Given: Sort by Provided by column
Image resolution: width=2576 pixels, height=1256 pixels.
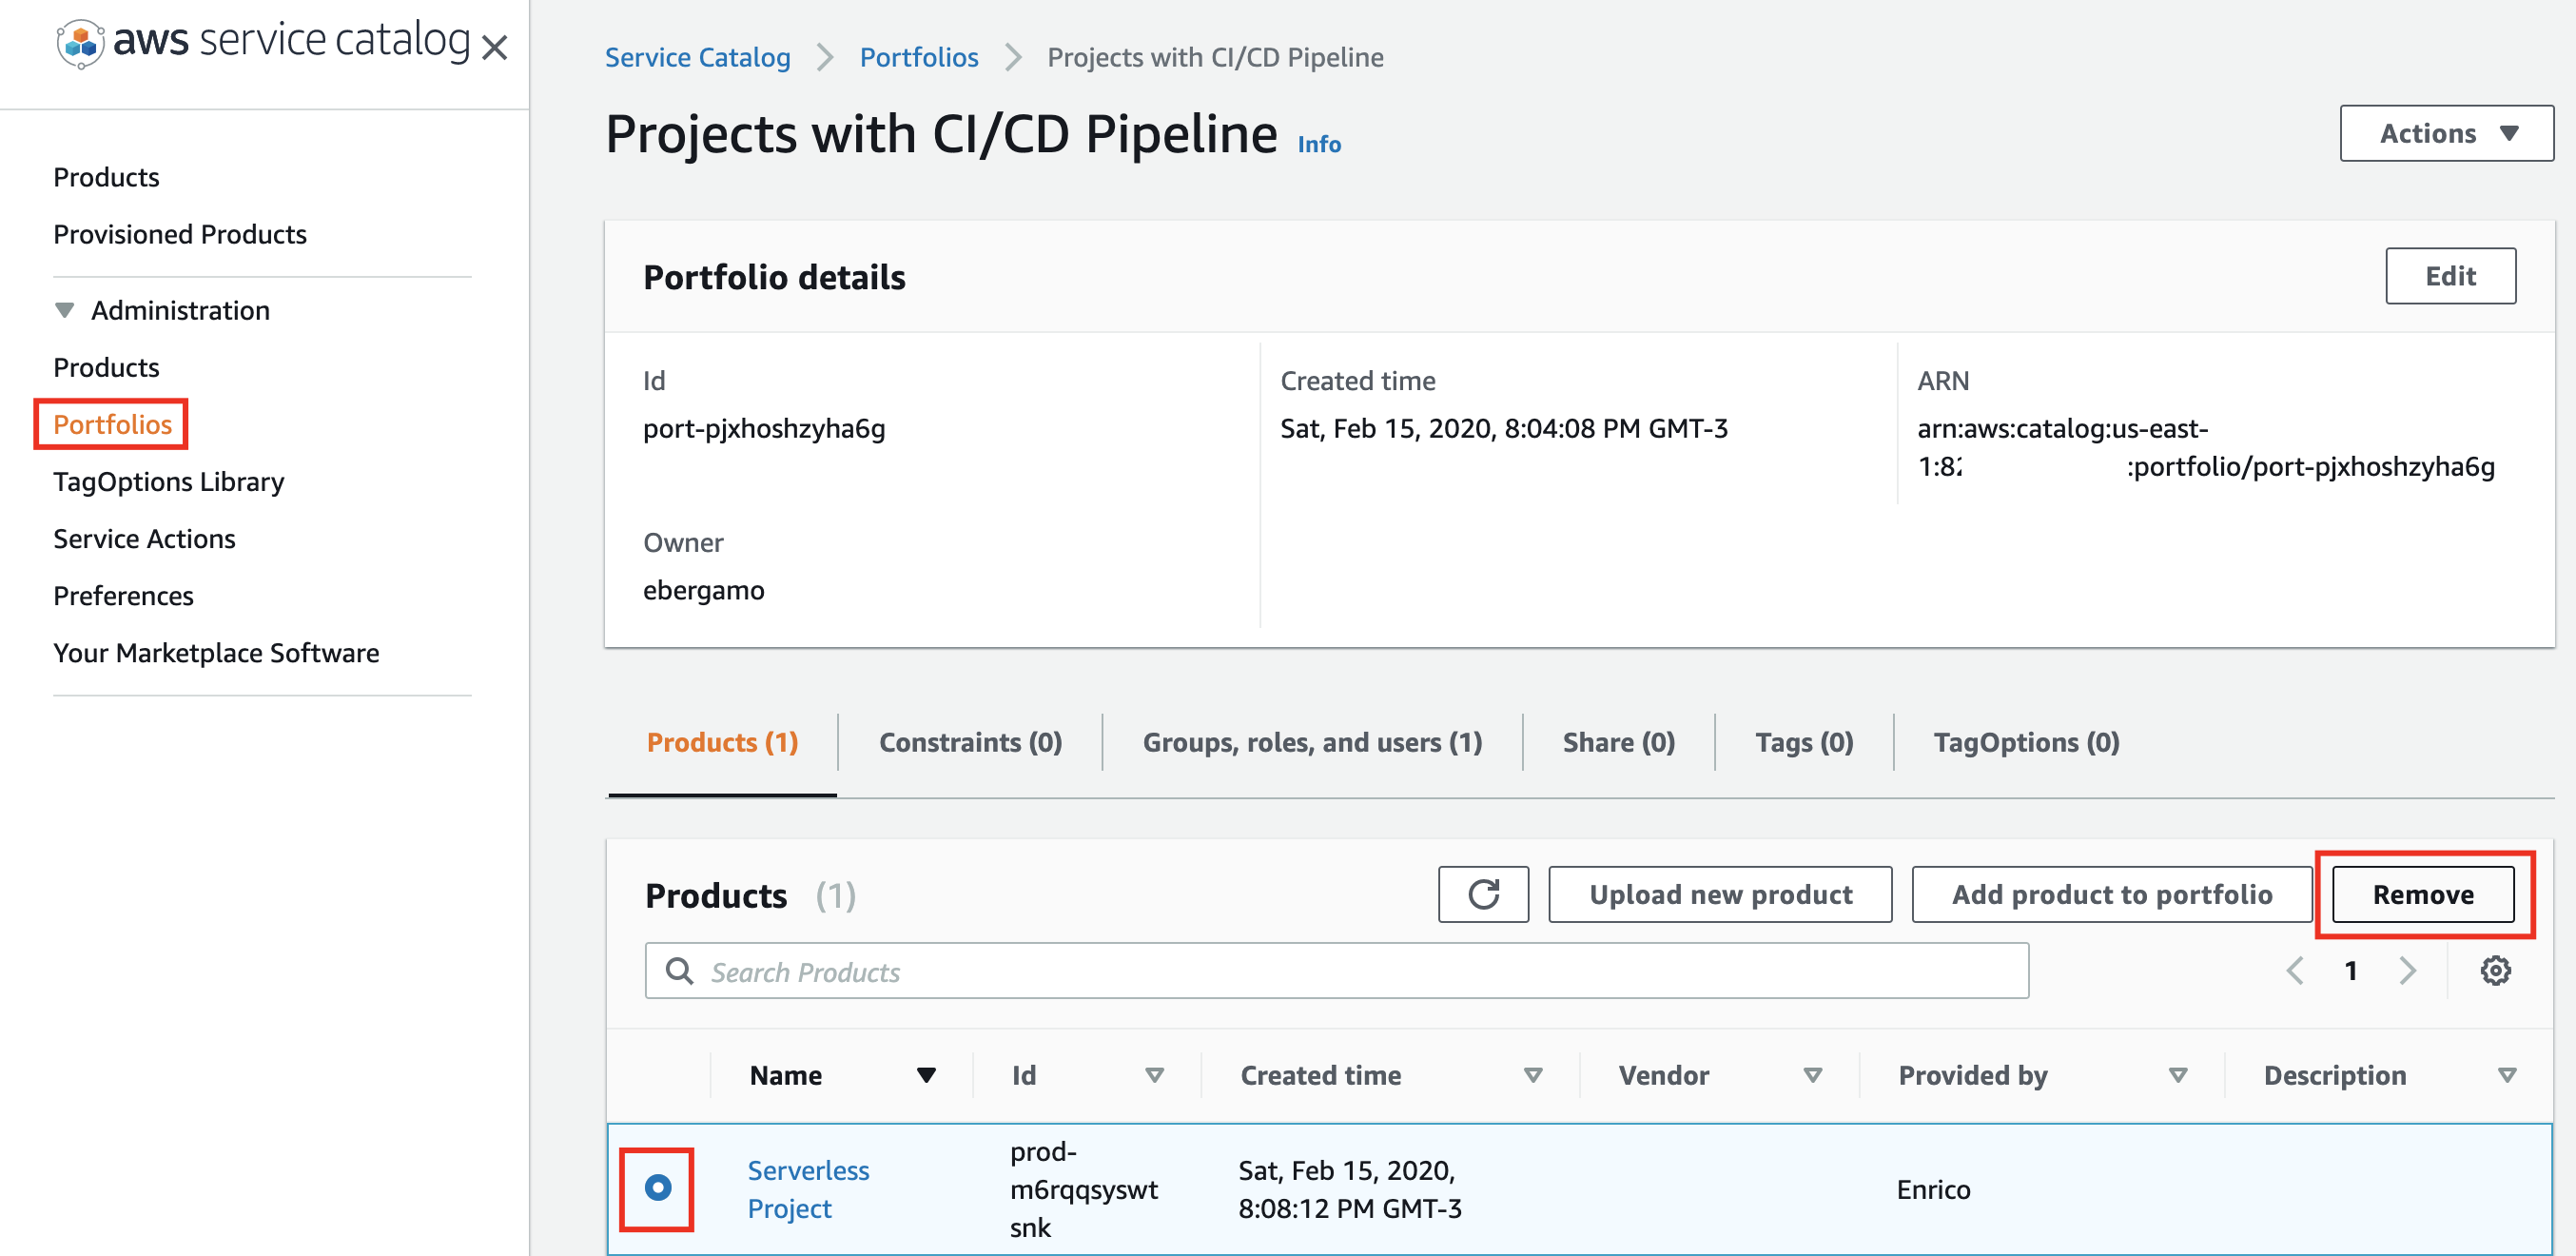Looking at the screenshot, I should pyautogui.click(x=2177, y=1075).
